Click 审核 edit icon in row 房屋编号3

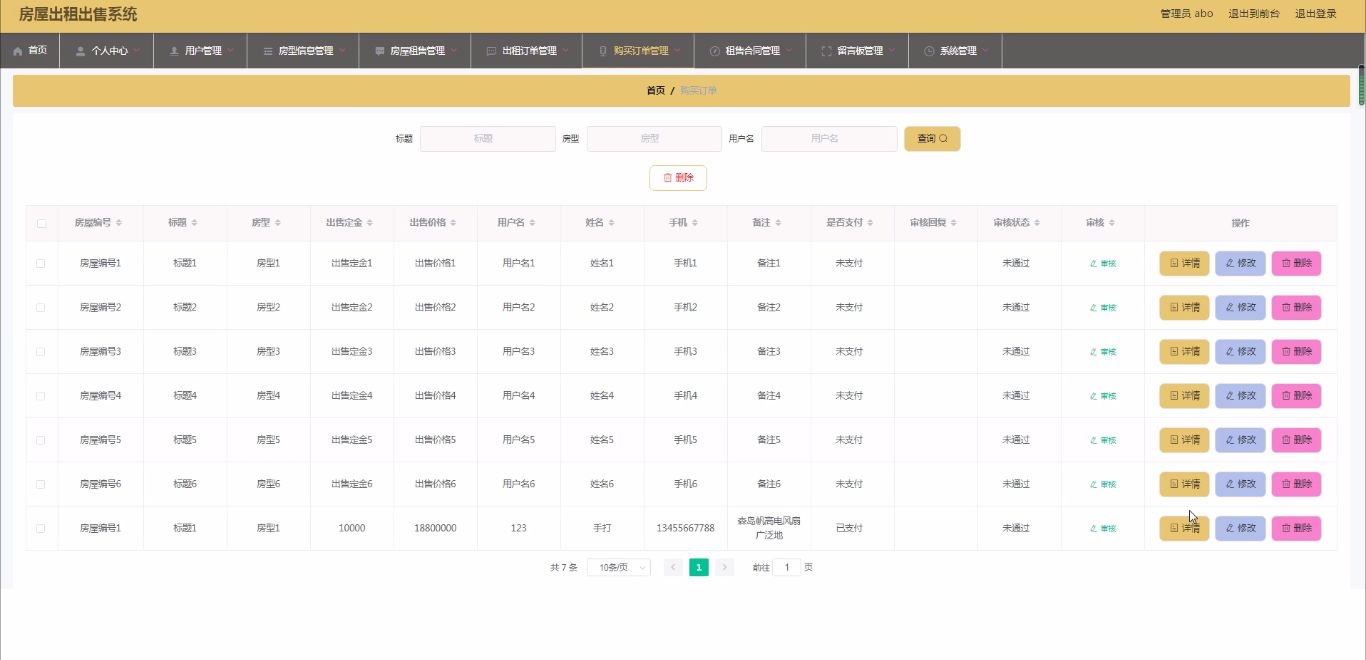1102,352
